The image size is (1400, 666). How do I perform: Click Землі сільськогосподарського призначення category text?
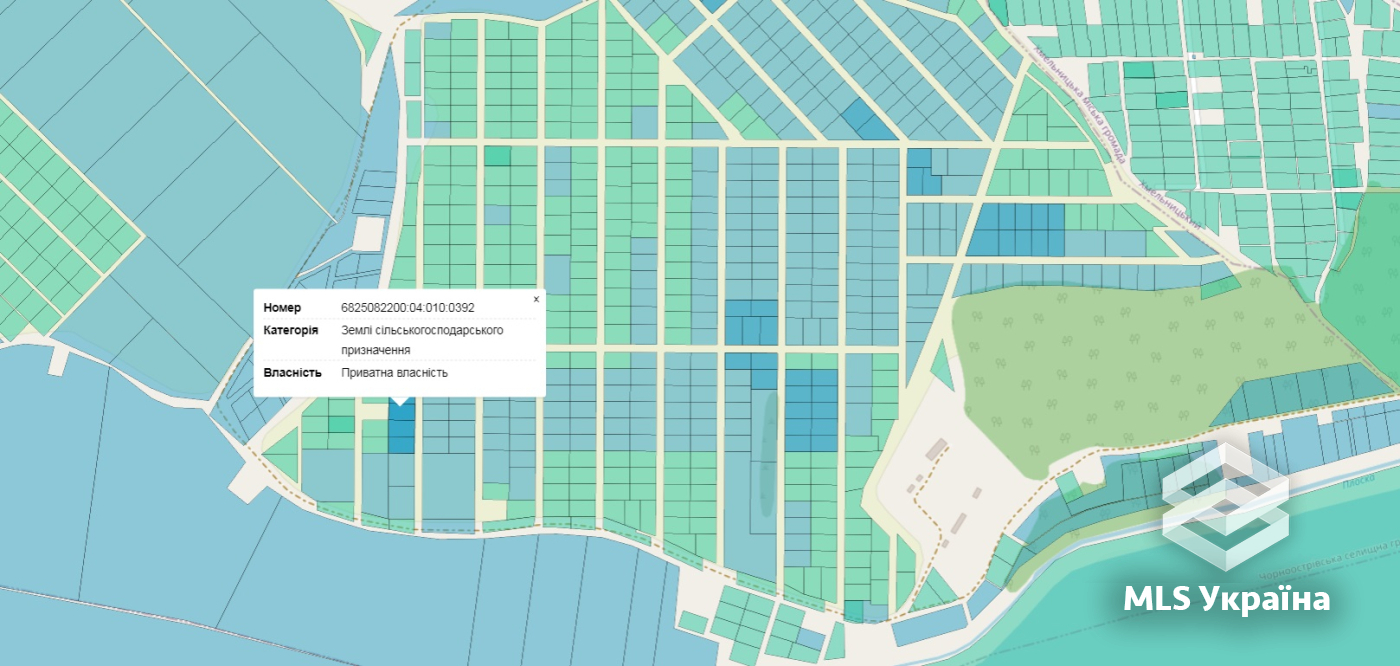pyautogui.click(x=422, y=340)
